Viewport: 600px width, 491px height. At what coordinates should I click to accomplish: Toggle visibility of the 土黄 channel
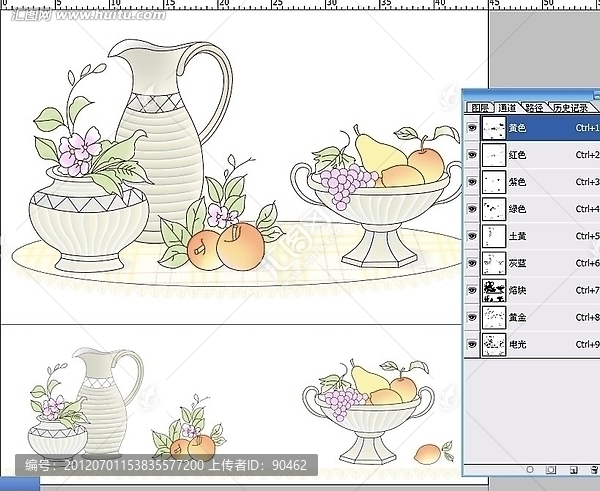(x=472, y=236)
